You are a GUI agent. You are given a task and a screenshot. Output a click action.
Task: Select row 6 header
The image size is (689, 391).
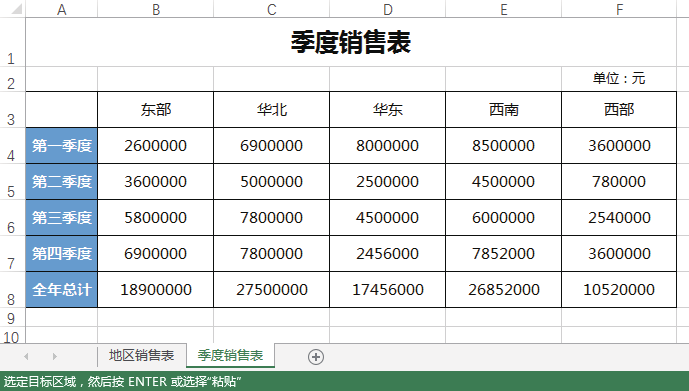[12, 218]
